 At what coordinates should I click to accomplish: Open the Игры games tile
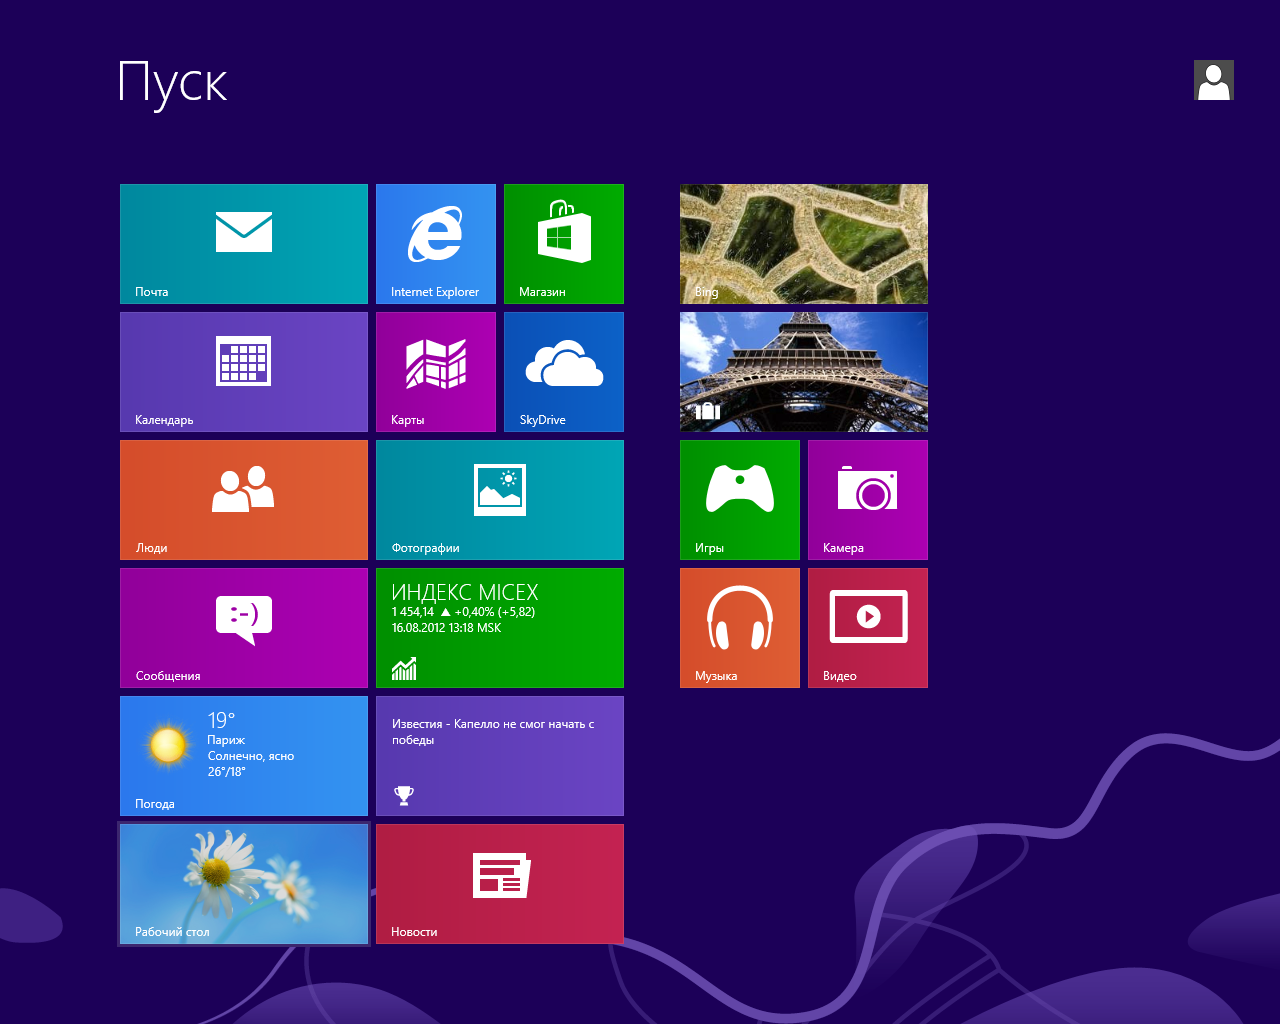tap(740, 500)
